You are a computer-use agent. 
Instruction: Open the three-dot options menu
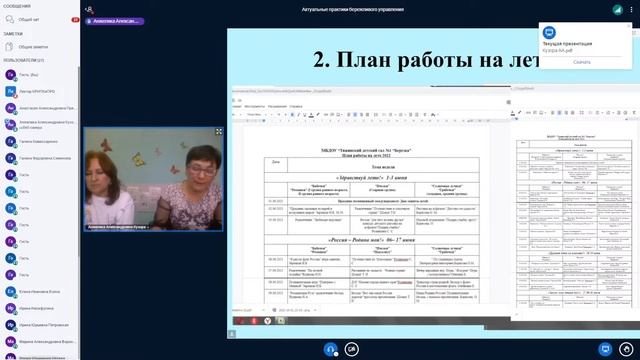pyautogui.click(x=631, y=9)
